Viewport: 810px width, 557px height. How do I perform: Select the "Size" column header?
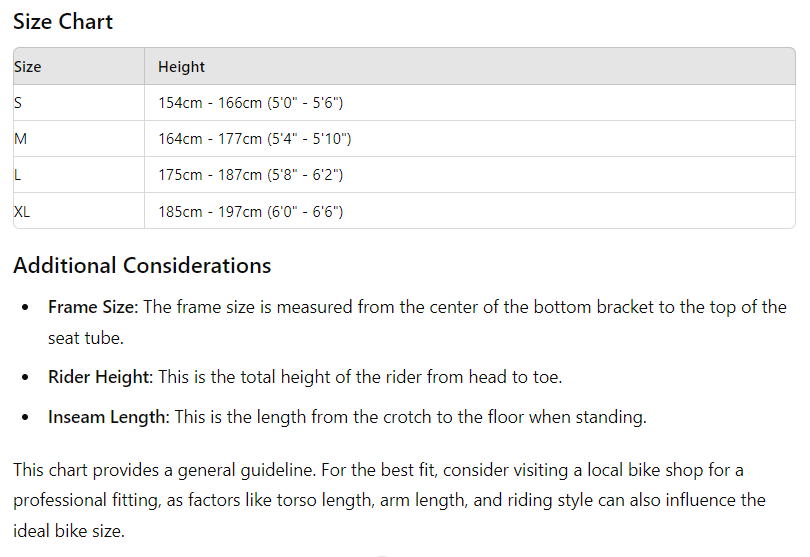(28, 67)
